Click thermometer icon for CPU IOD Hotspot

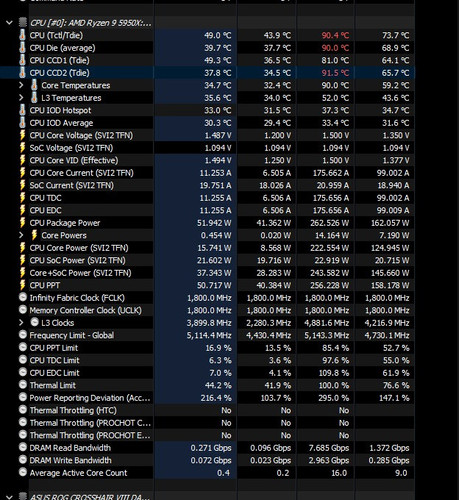[x=22, y=110]
